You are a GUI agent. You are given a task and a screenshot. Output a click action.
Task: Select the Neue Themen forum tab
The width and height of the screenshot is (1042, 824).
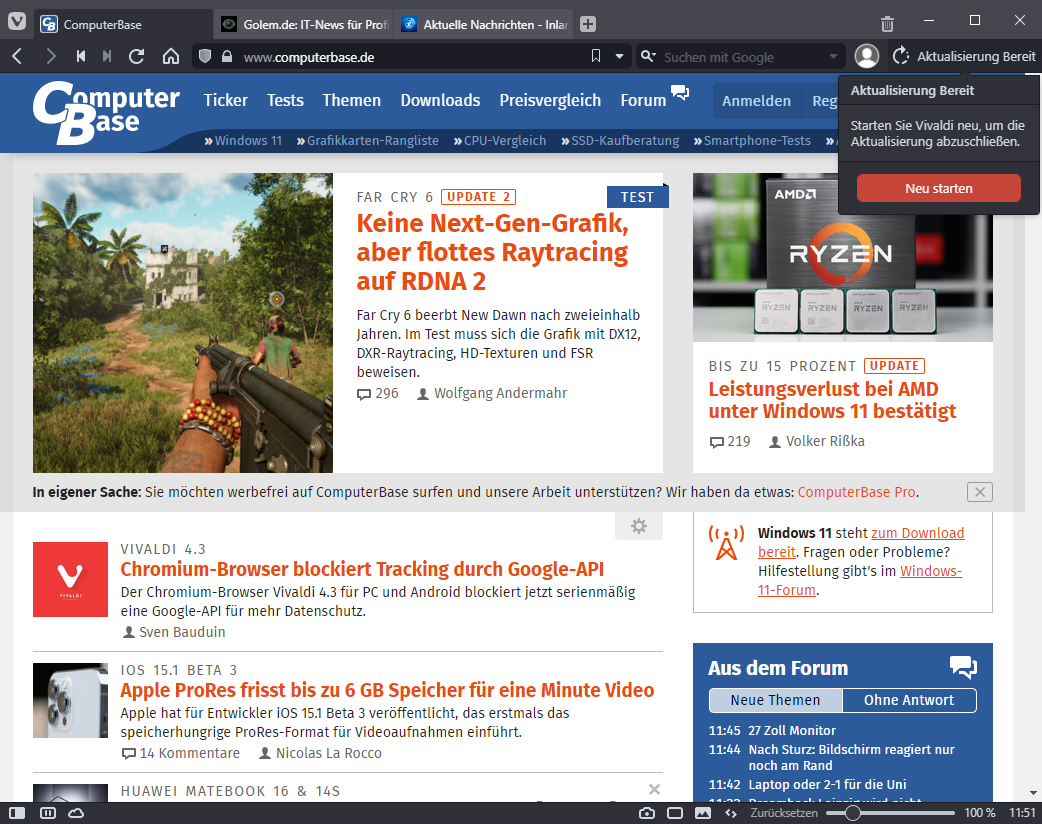776,700
